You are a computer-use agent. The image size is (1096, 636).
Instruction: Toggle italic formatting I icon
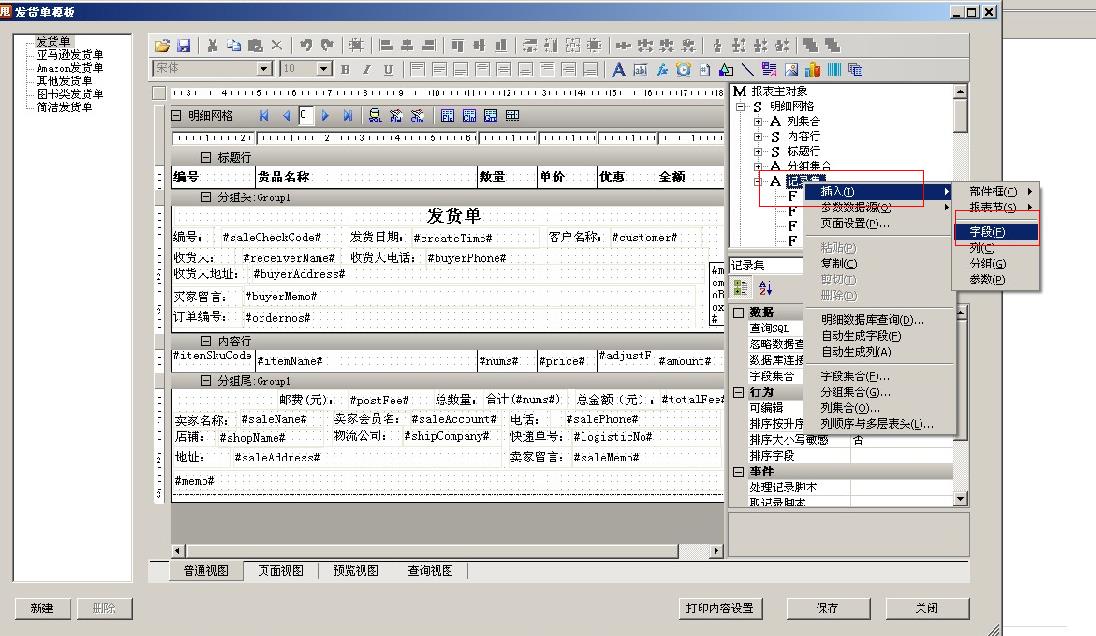point(366,69)
